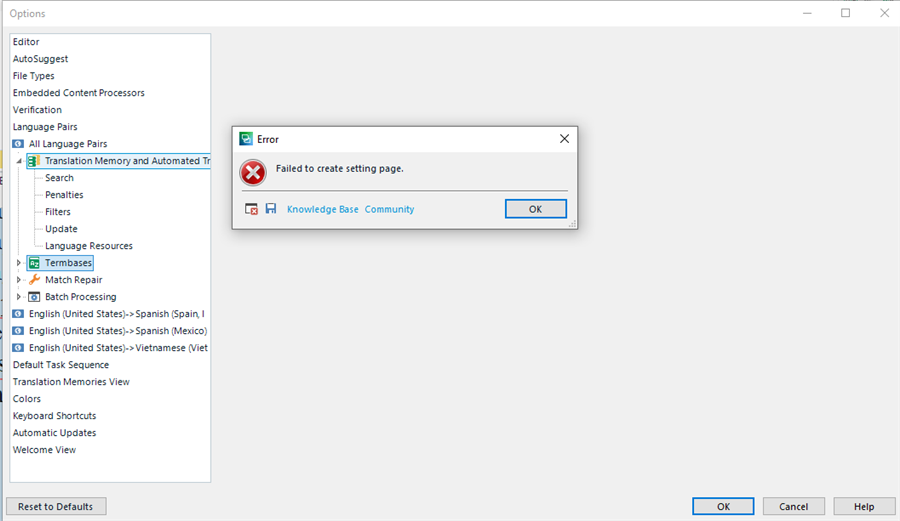Select Verification in the tree

37,110
